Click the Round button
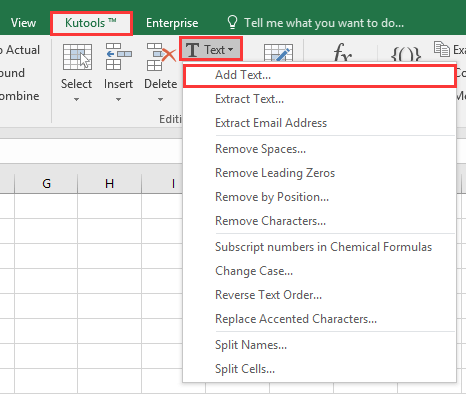 point(12,73)
